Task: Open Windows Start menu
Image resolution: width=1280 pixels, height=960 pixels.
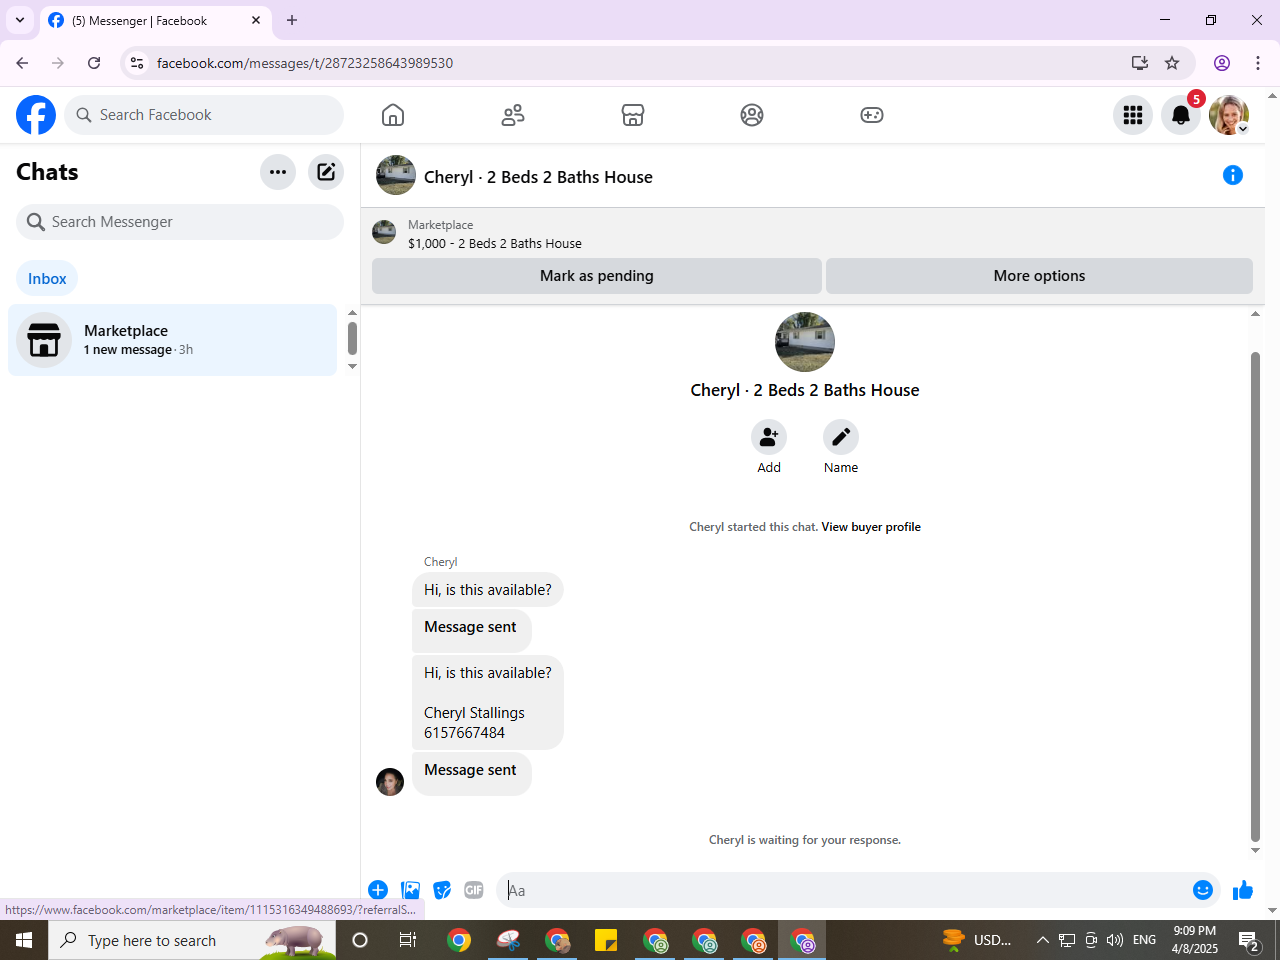Action: (x=24, y=940)
